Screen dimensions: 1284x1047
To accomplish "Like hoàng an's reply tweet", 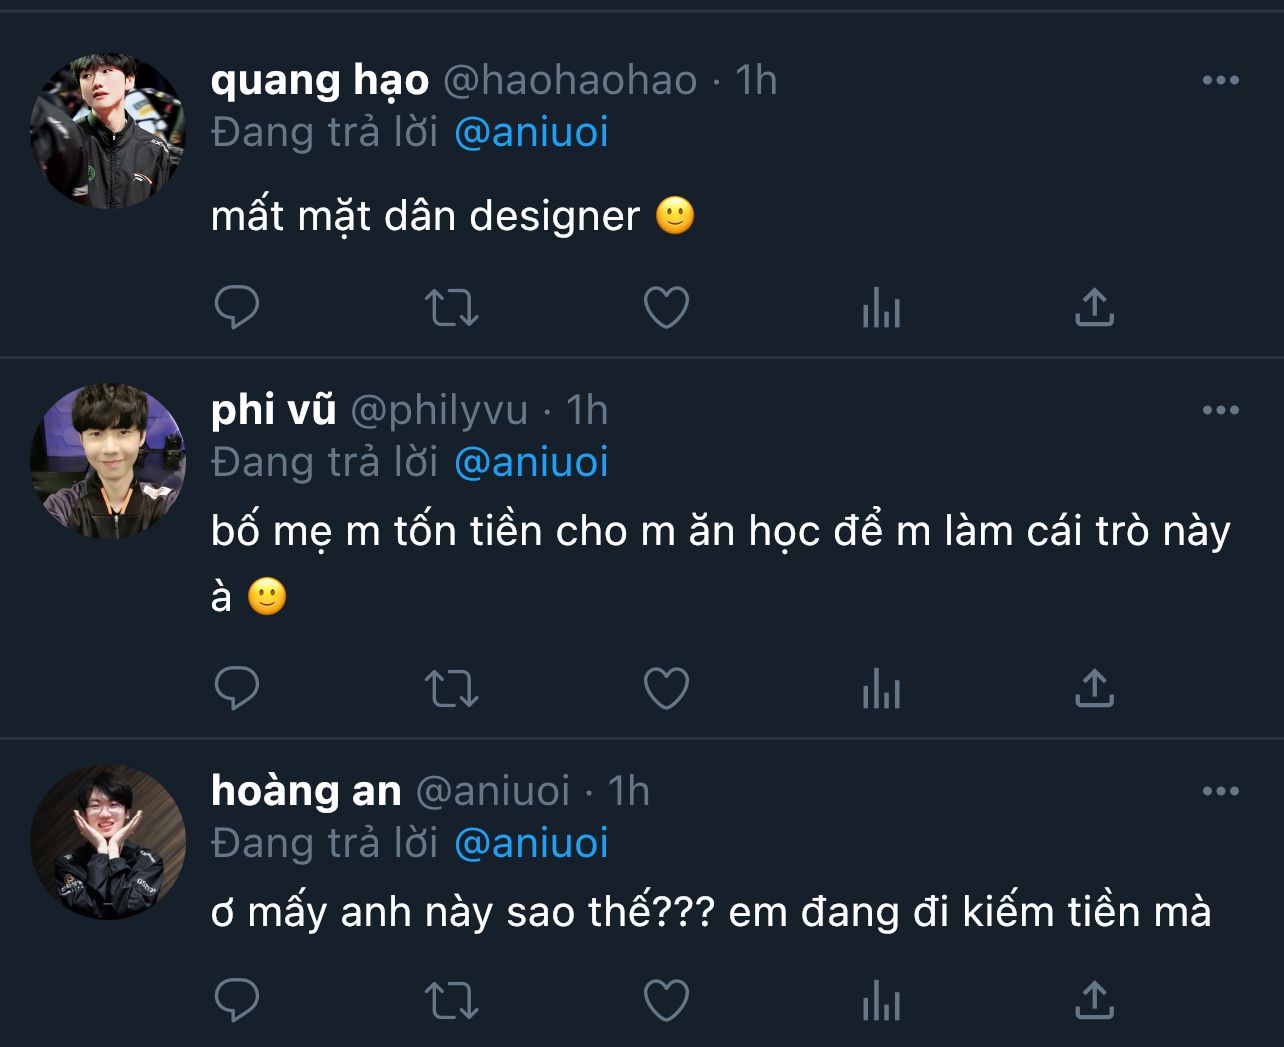I will tap(666, 1001).
